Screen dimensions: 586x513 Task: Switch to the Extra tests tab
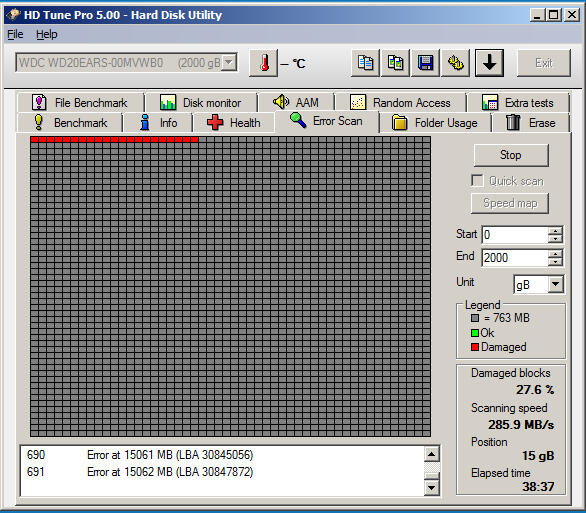(518, 102)
